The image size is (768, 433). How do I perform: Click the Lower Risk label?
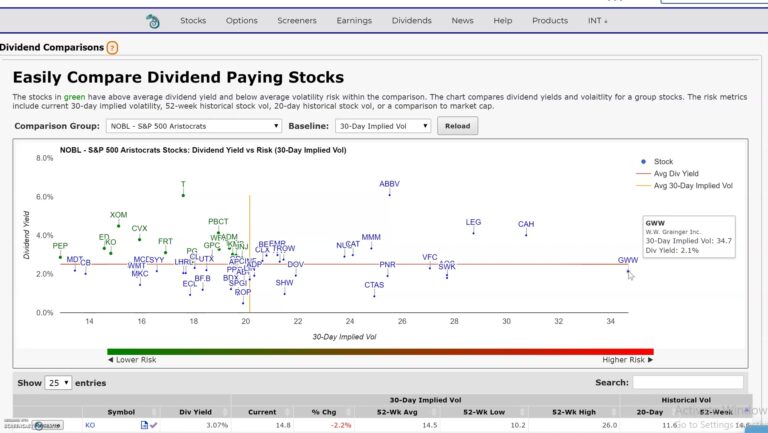pyautogui.click(x=132, y=360)
